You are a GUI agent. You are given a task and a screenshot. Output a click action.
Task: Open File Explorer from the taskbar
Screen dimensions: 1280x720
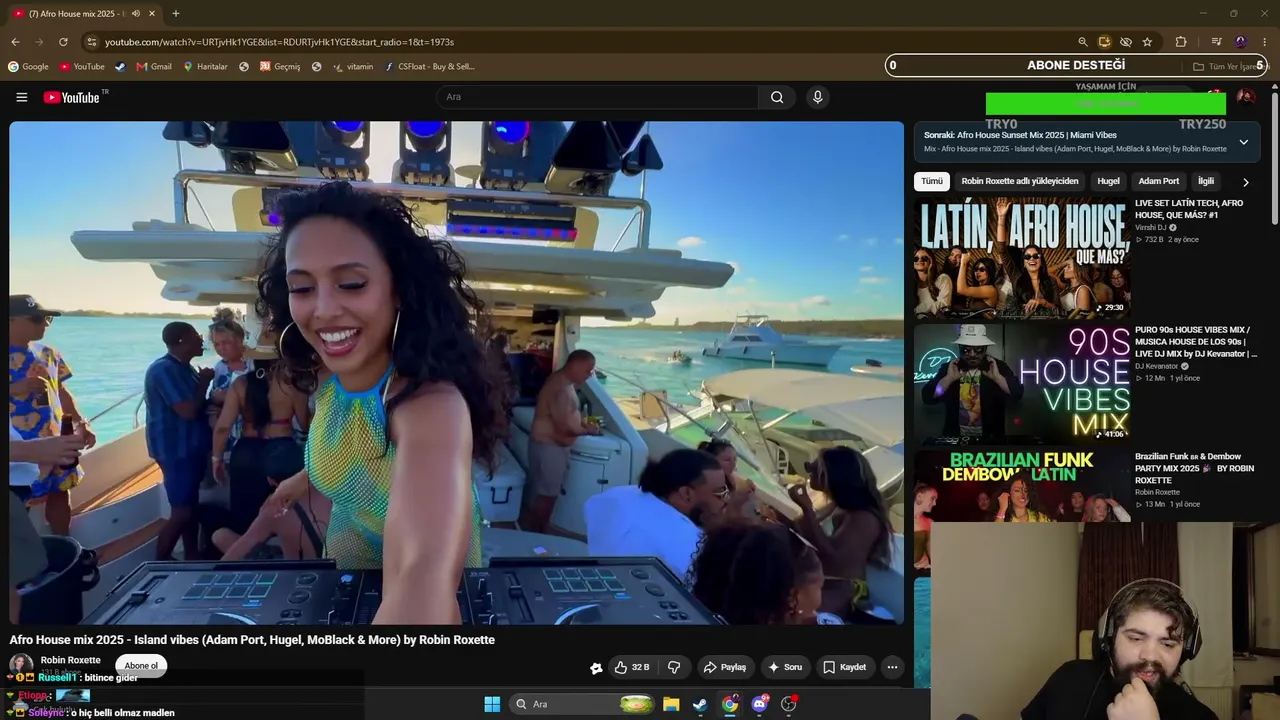coord(671,704)
